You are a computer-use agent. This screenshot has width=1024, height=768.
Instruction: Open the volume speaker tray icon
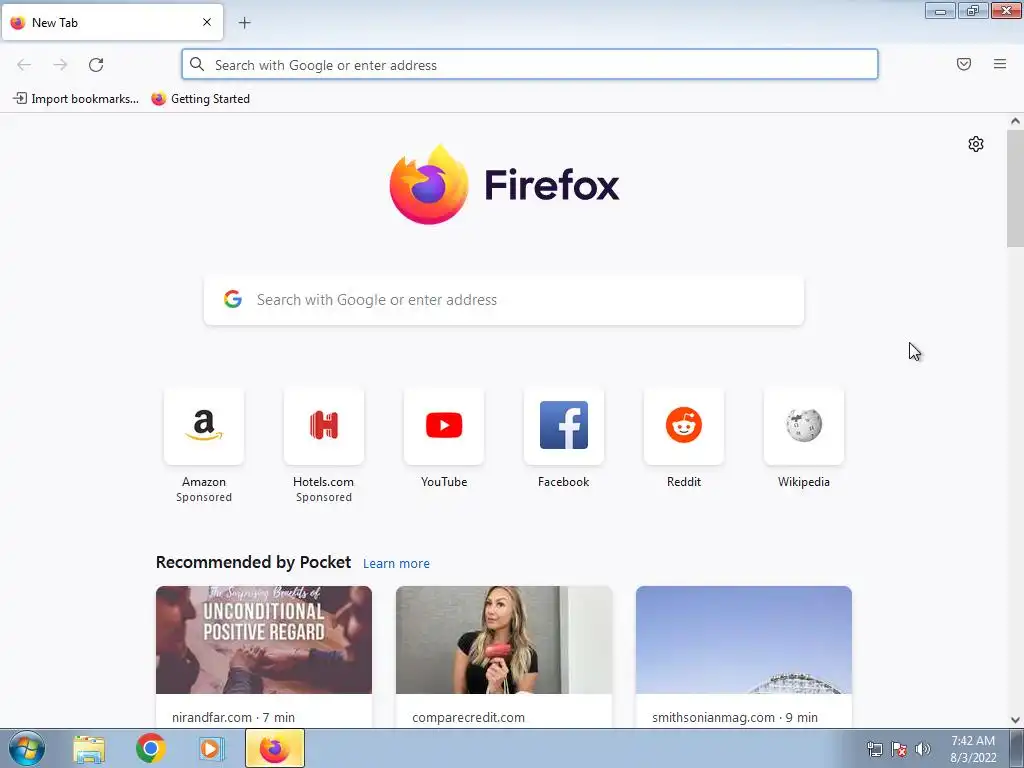pyautogui.click(x=923, y=749)
